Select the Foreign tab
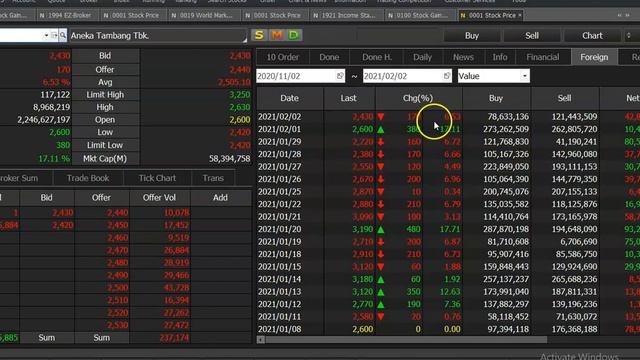 pos(594,57)
